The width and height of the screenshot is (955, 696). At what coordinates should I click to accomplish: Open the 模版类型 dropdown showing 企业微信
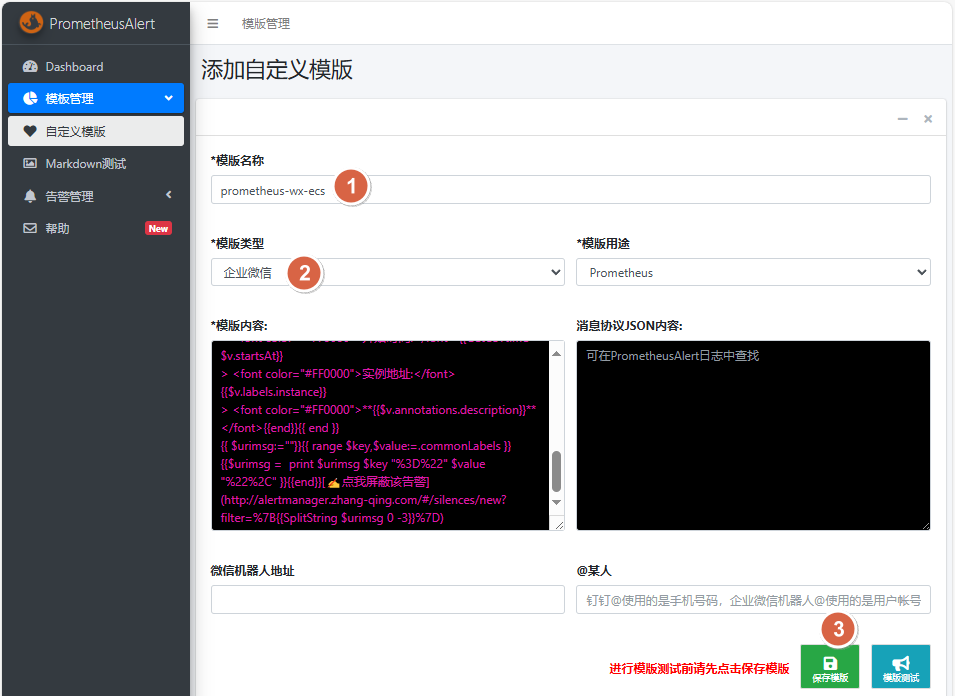click(x=387, y=272)
